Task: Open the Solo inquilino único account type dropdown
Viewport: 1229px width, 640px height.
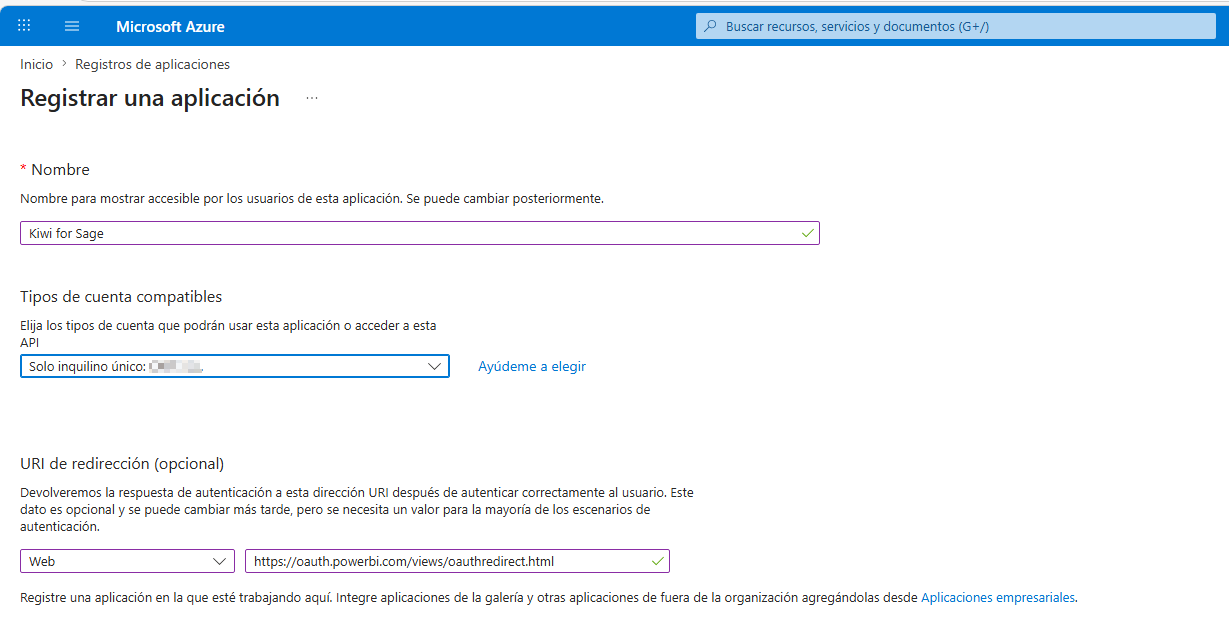Action: click(x=235, y=366)
